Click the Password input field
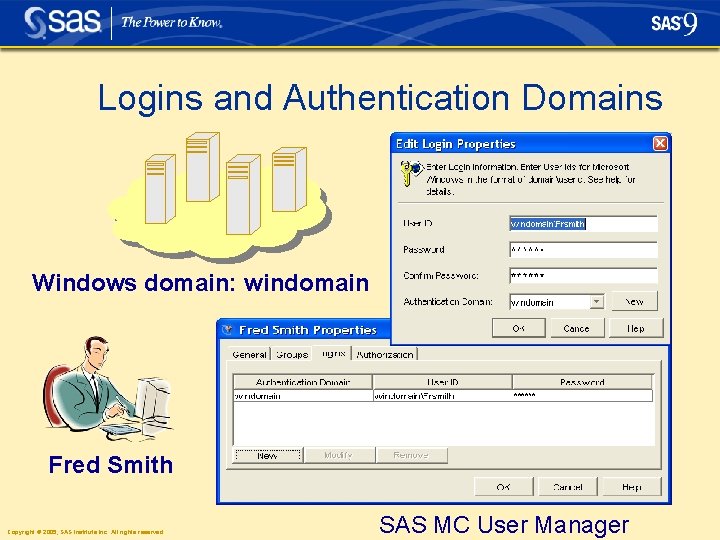 click(583, 250)
